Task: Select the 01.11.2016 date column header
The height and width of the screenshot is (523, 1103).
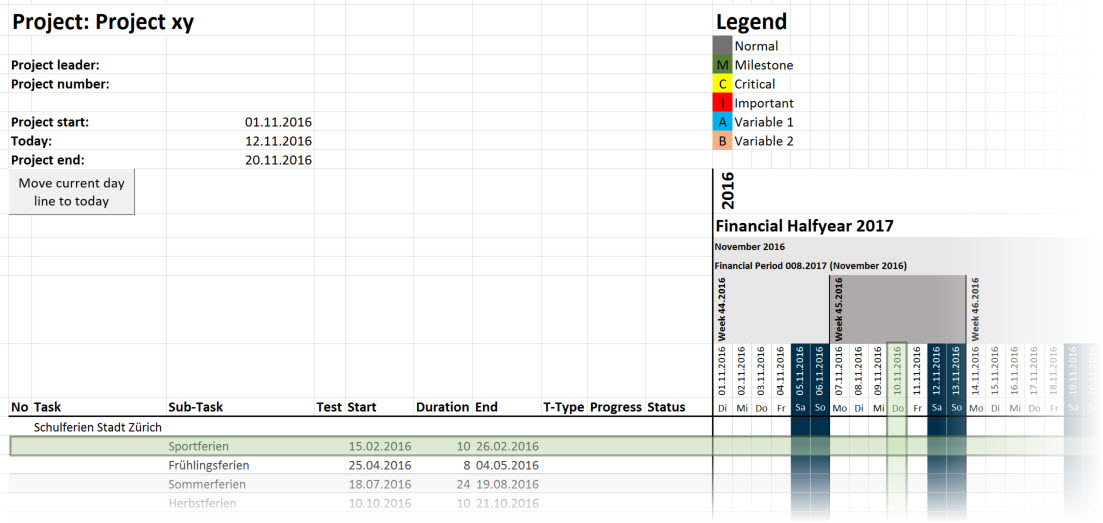Action: (722, 372)
